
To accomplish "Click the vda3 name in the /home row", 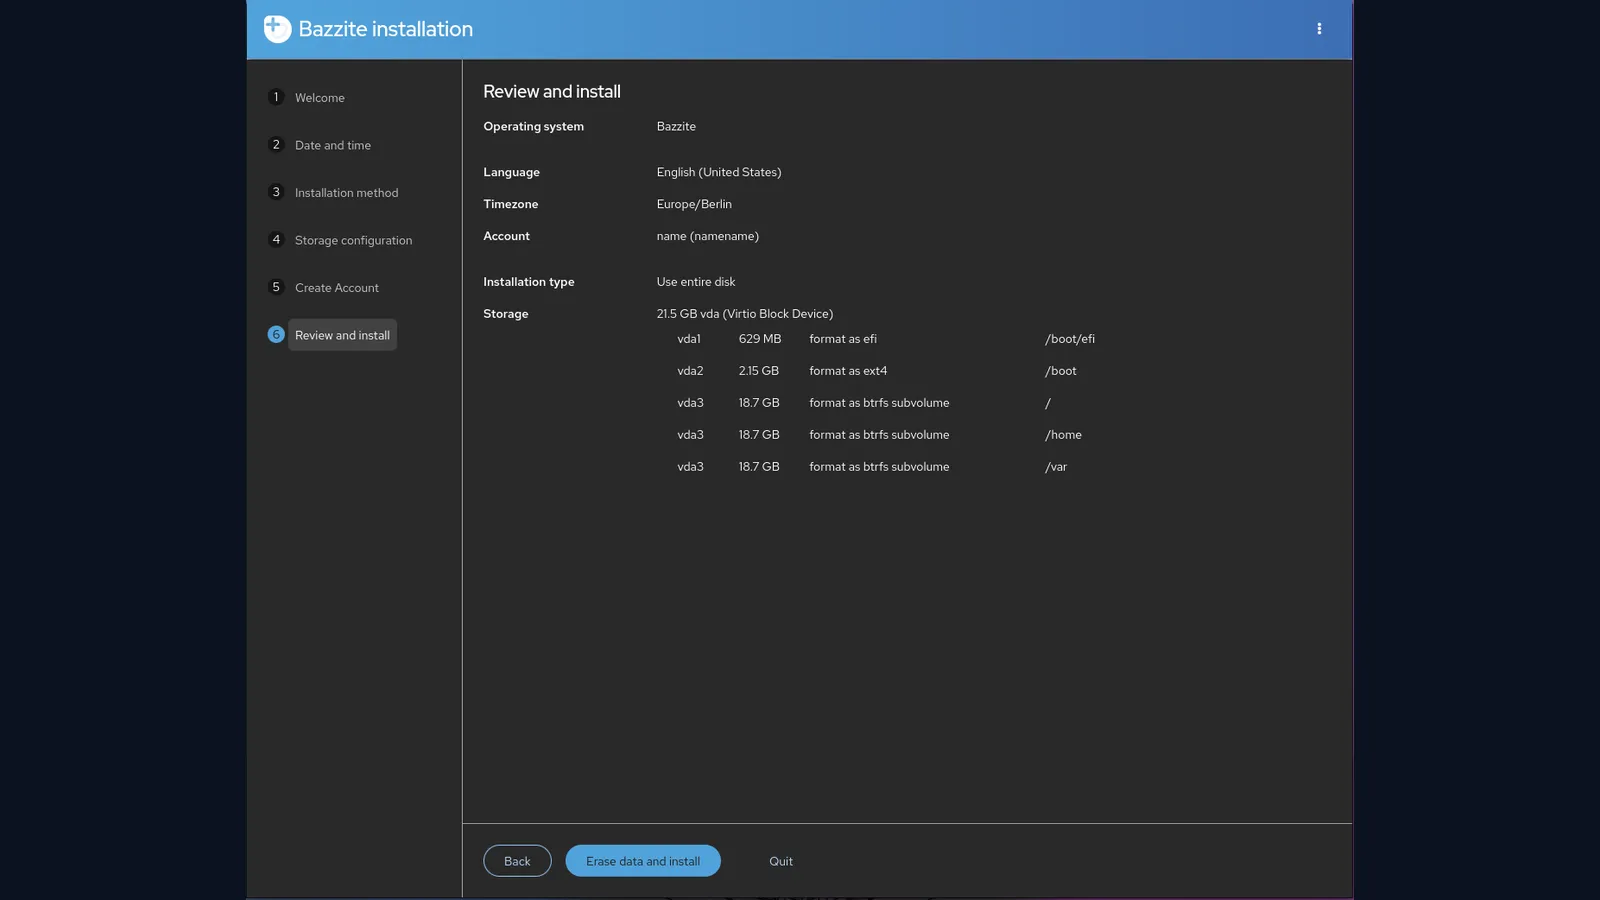I will 690,435.
